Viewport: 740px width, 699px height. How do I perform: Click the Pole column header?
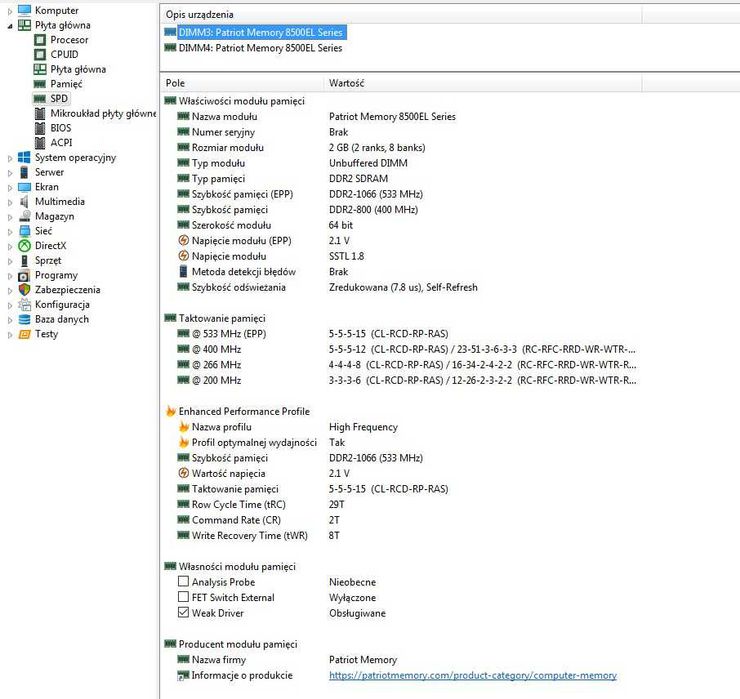click(242, 83)
